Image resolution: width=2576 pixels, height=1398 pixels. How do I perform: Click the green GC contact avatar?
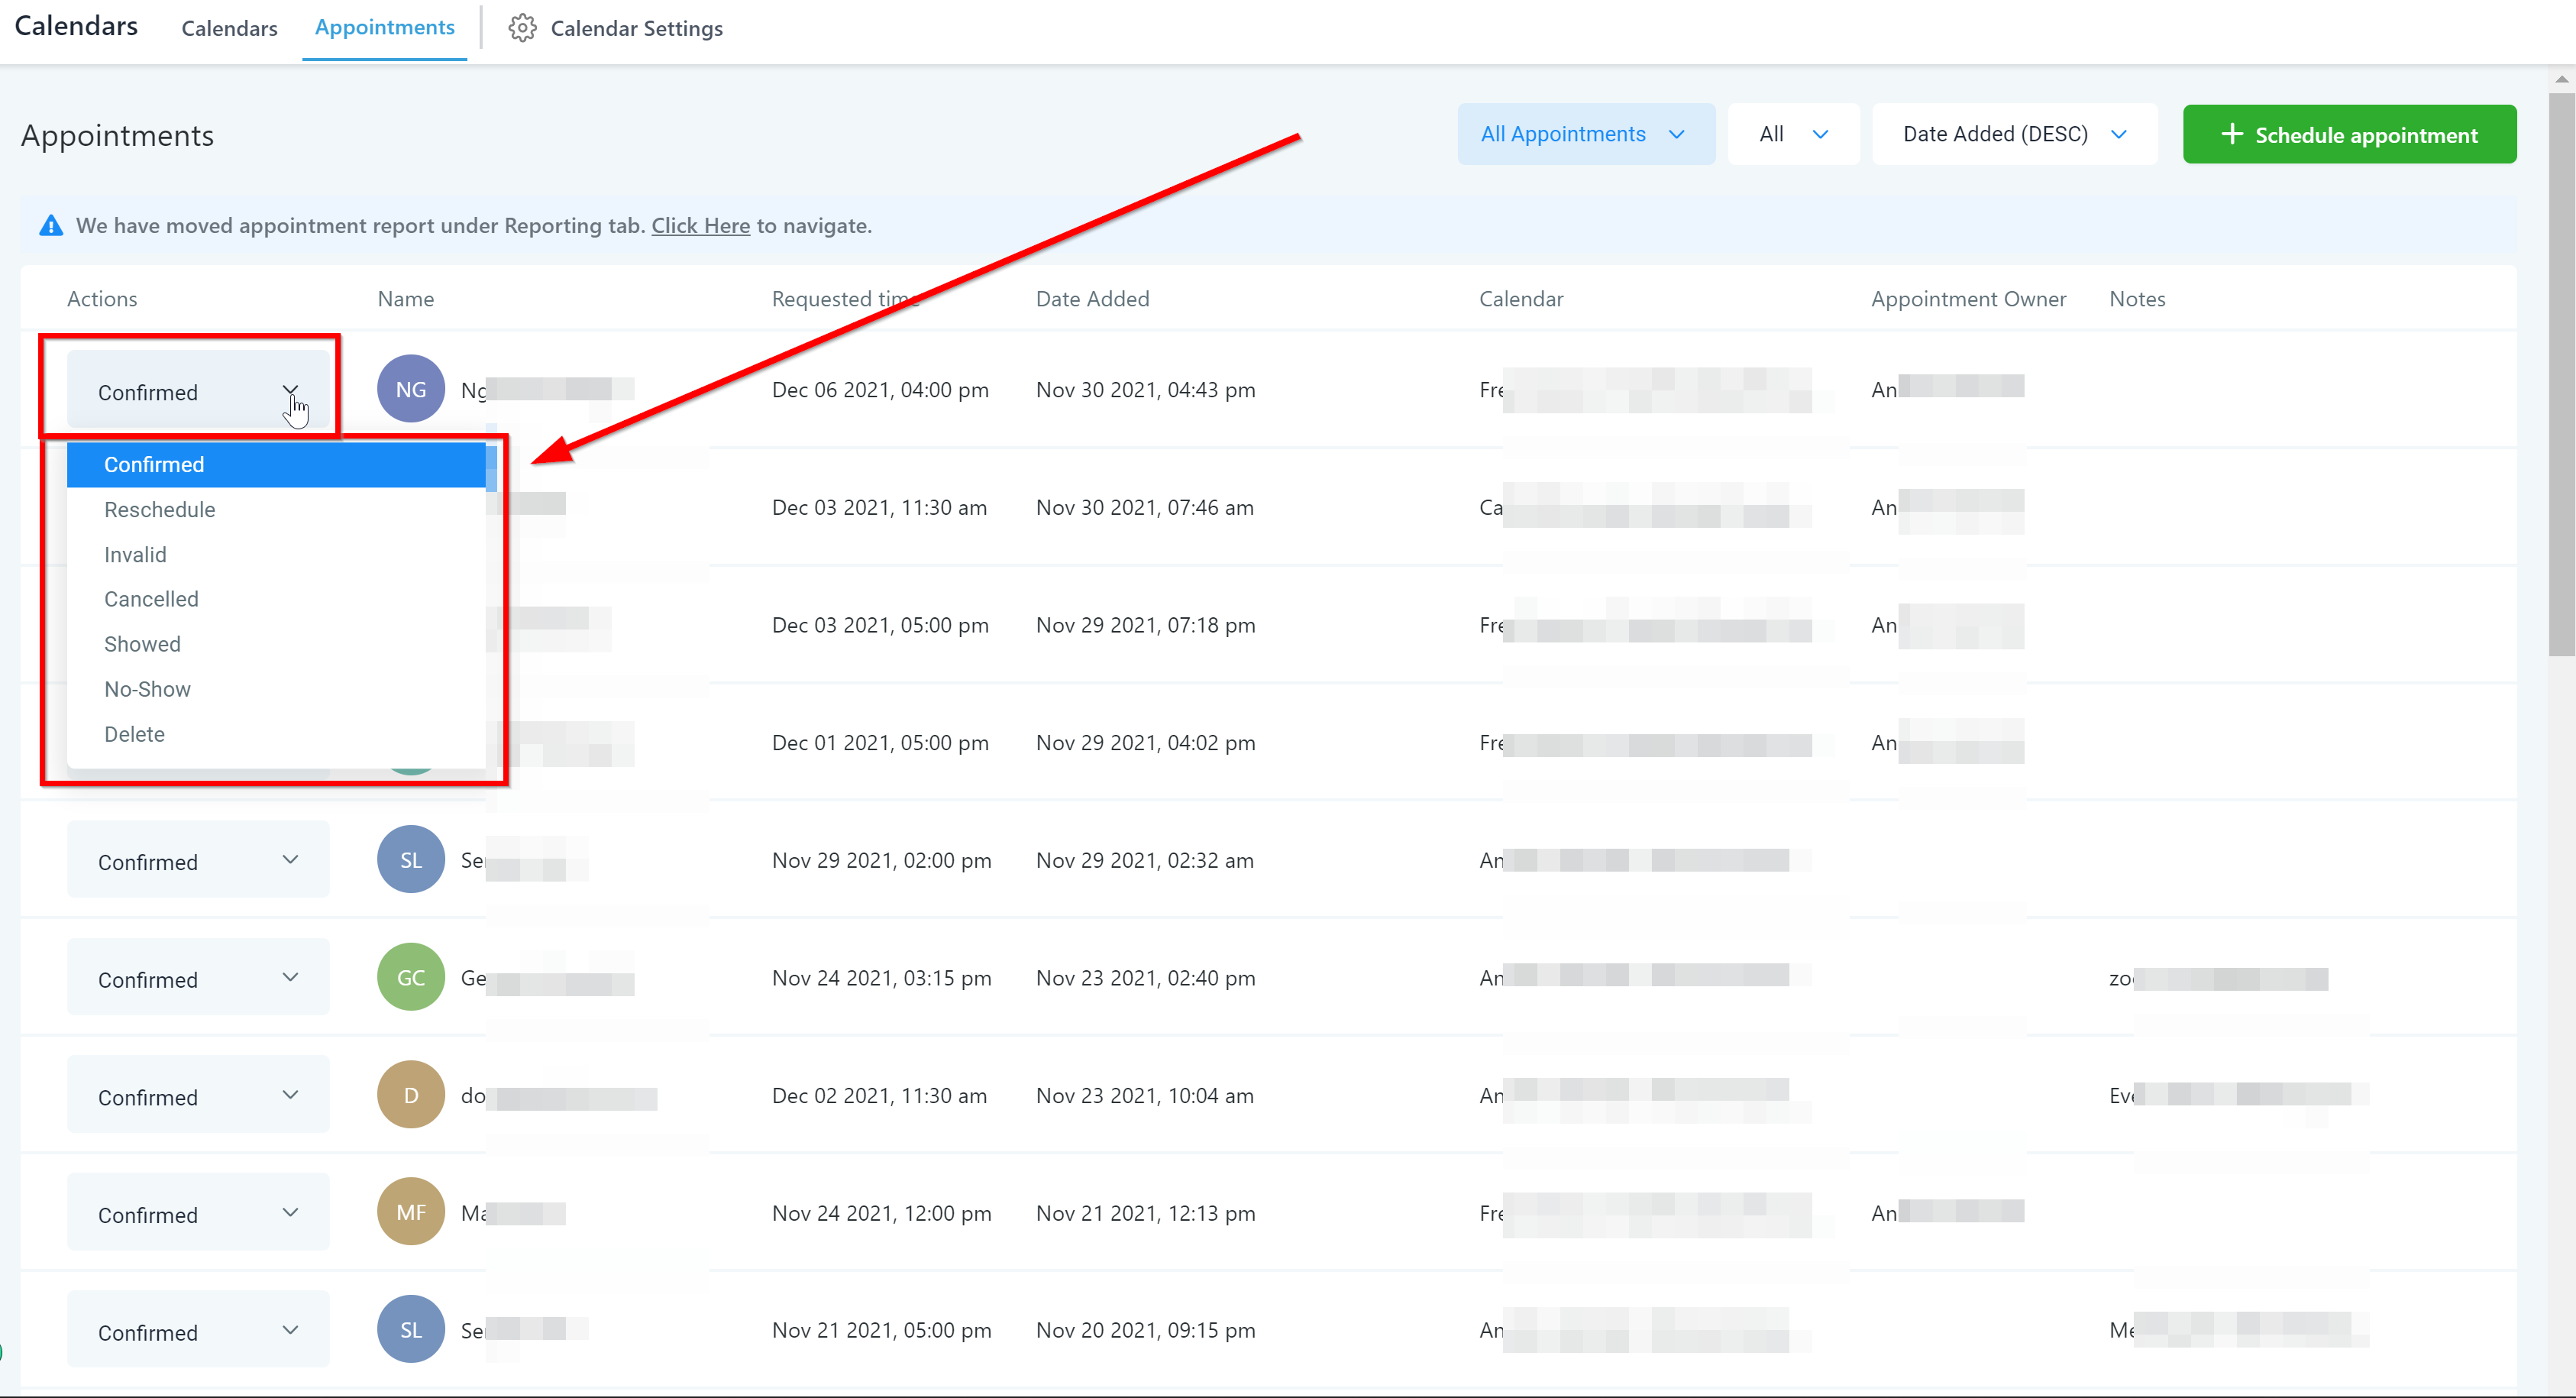click(x=410, y=977)
